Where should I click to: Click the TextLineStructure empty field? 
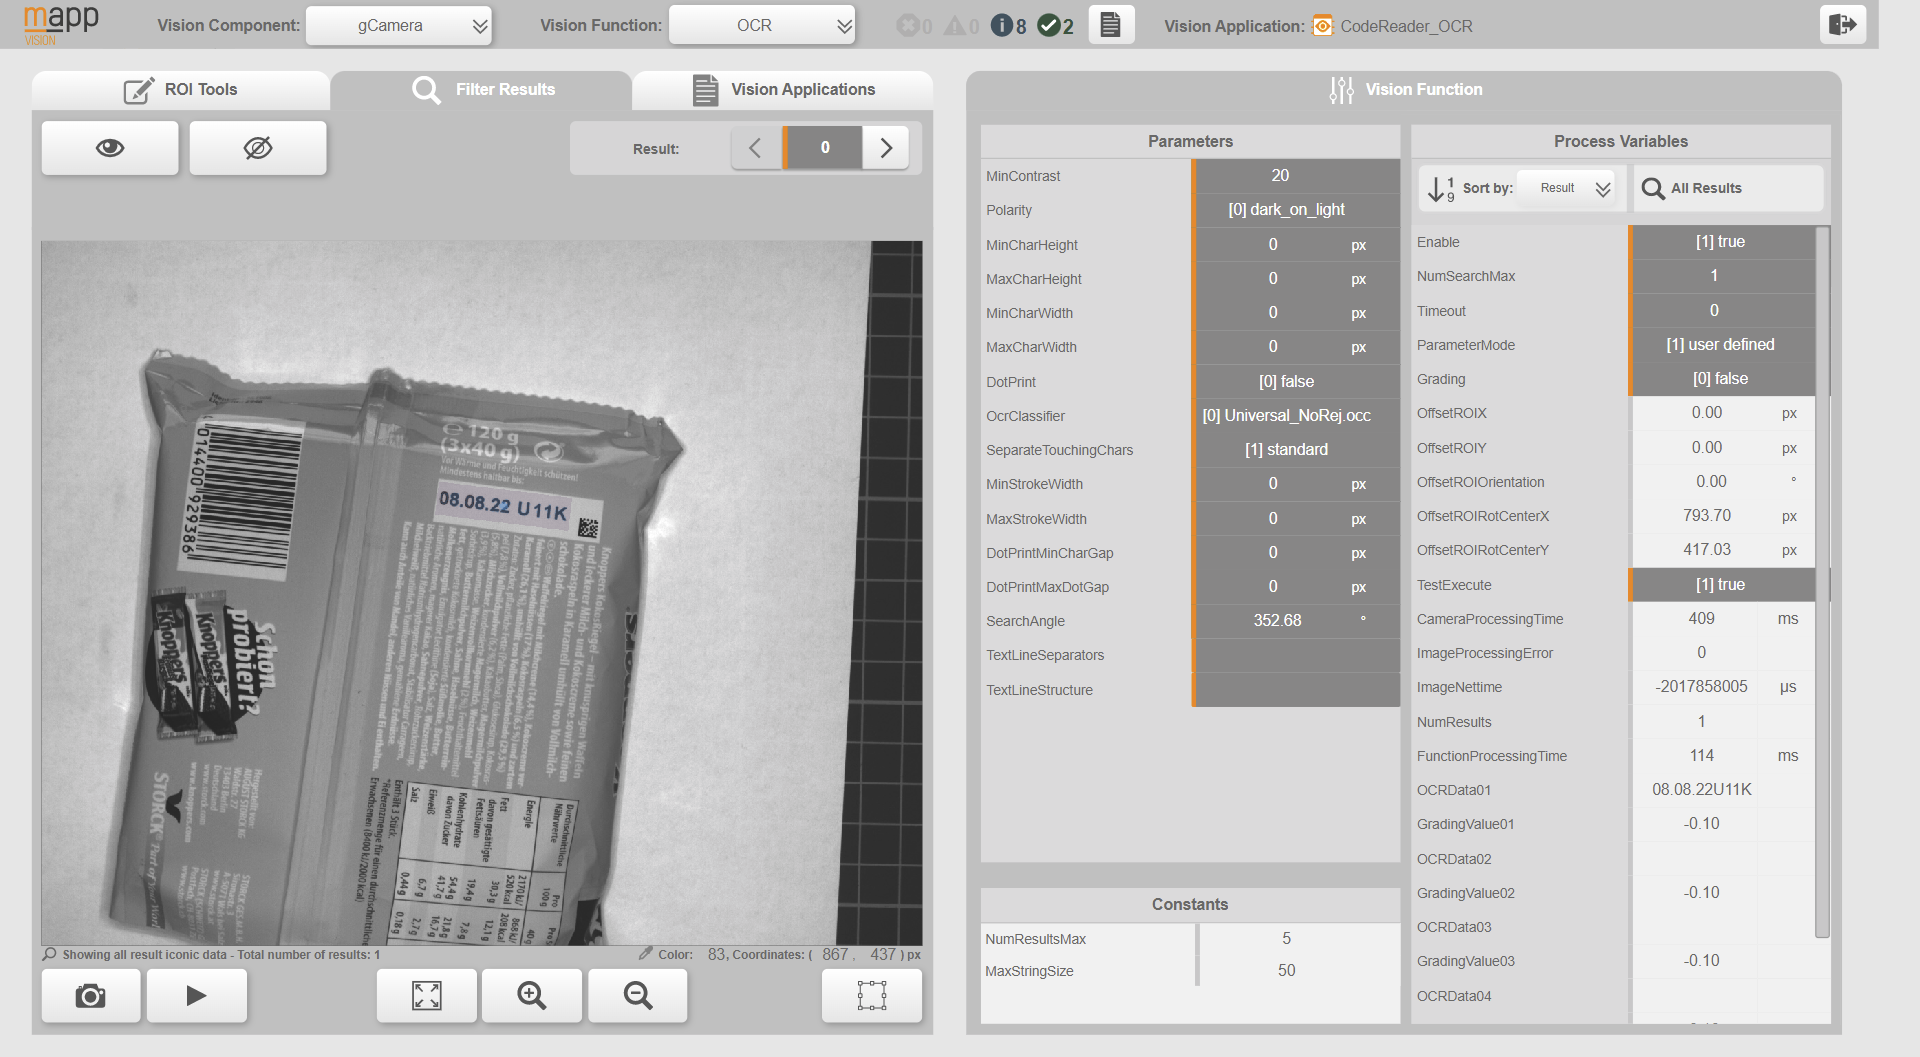click(x=1296, y=690)
